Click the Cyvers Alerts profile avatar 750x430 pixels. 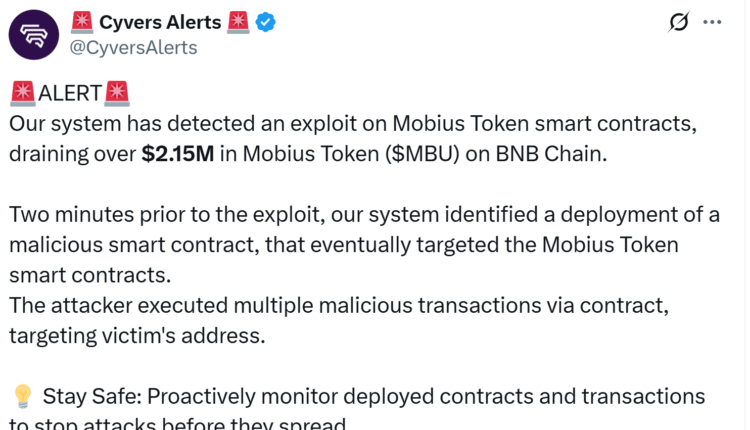(x=33, y=34)
